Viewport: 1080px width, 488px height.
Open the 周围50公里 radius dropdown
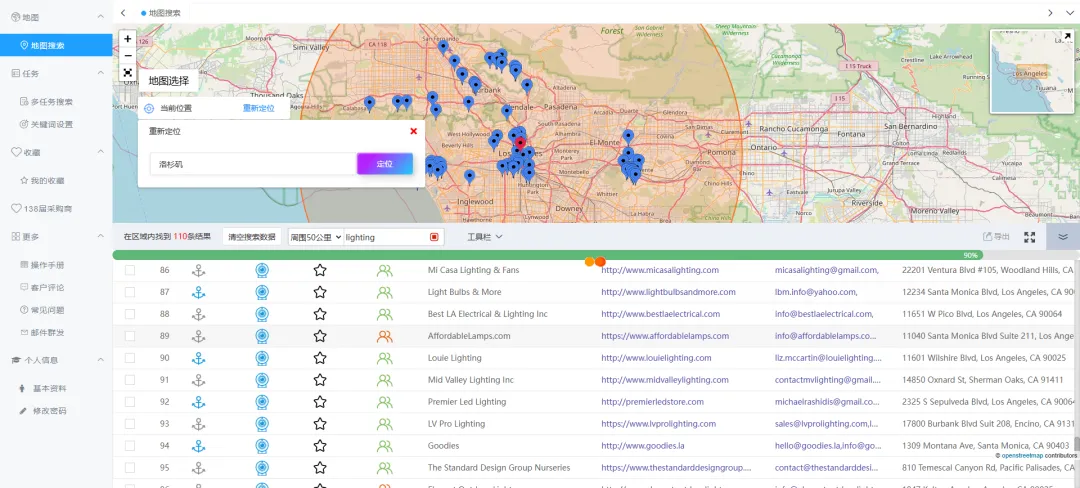315,237
